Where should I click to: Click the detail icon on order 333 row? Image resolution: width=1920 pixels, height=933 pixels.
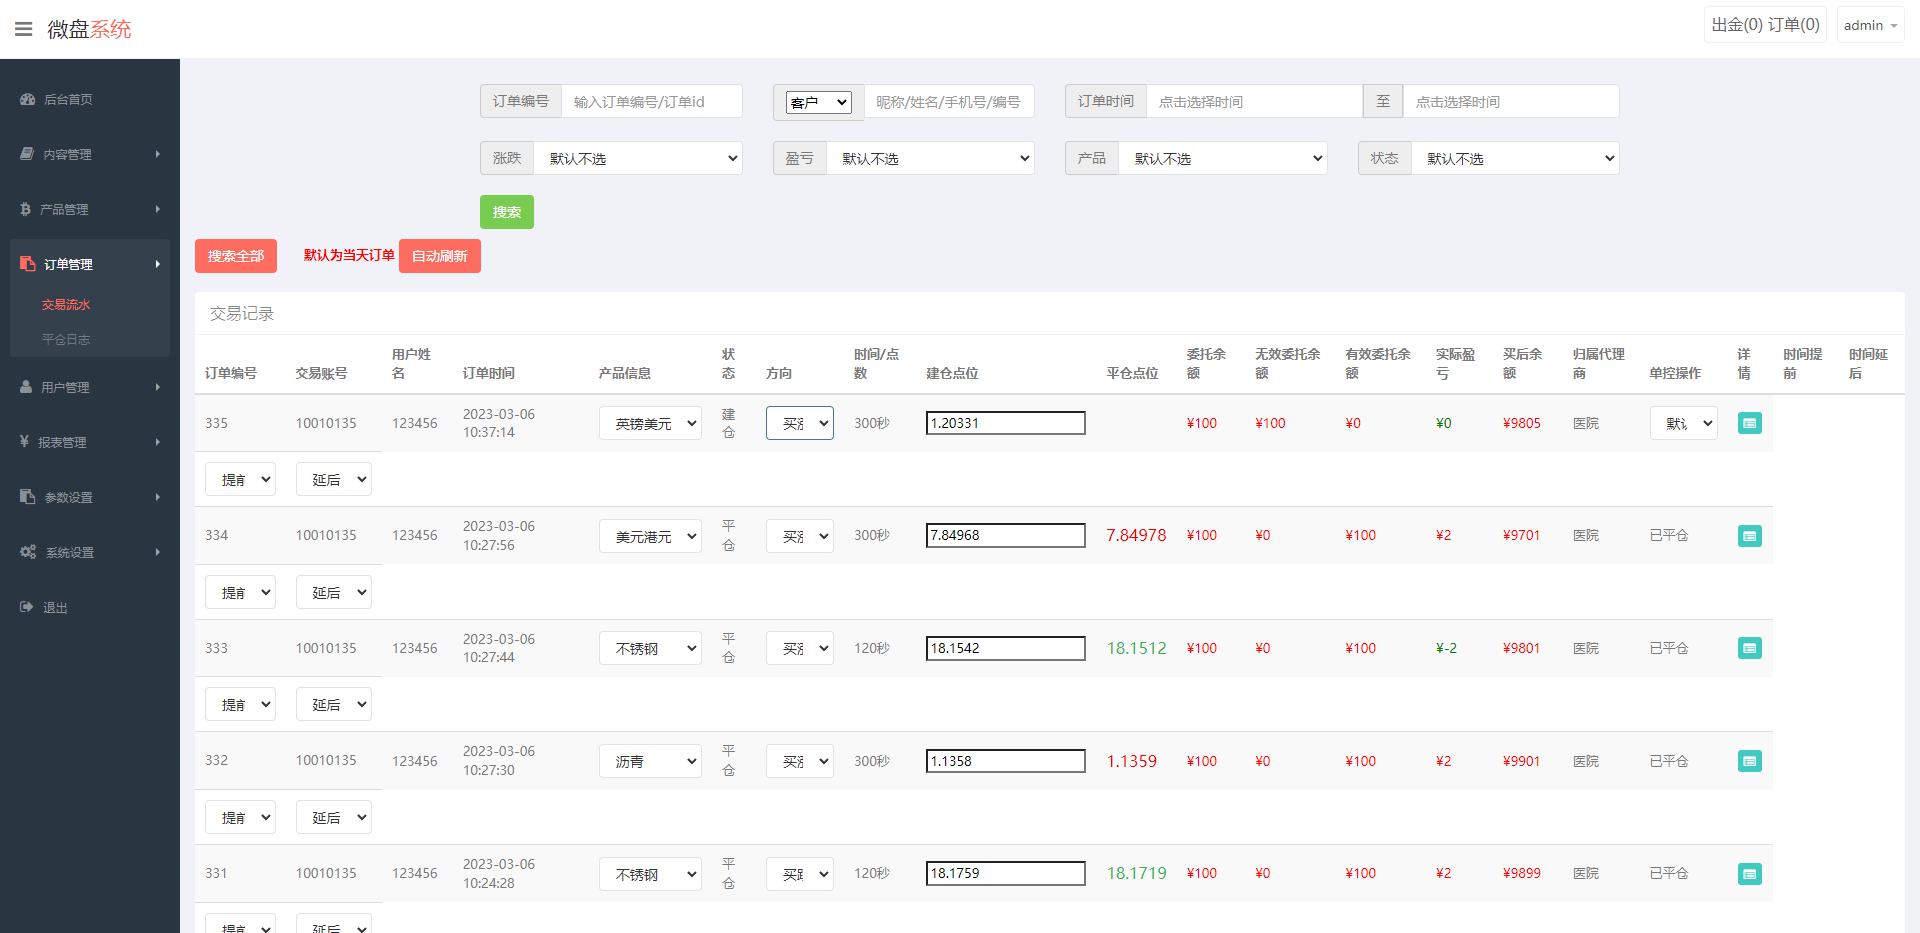[x=1749, y=648]
